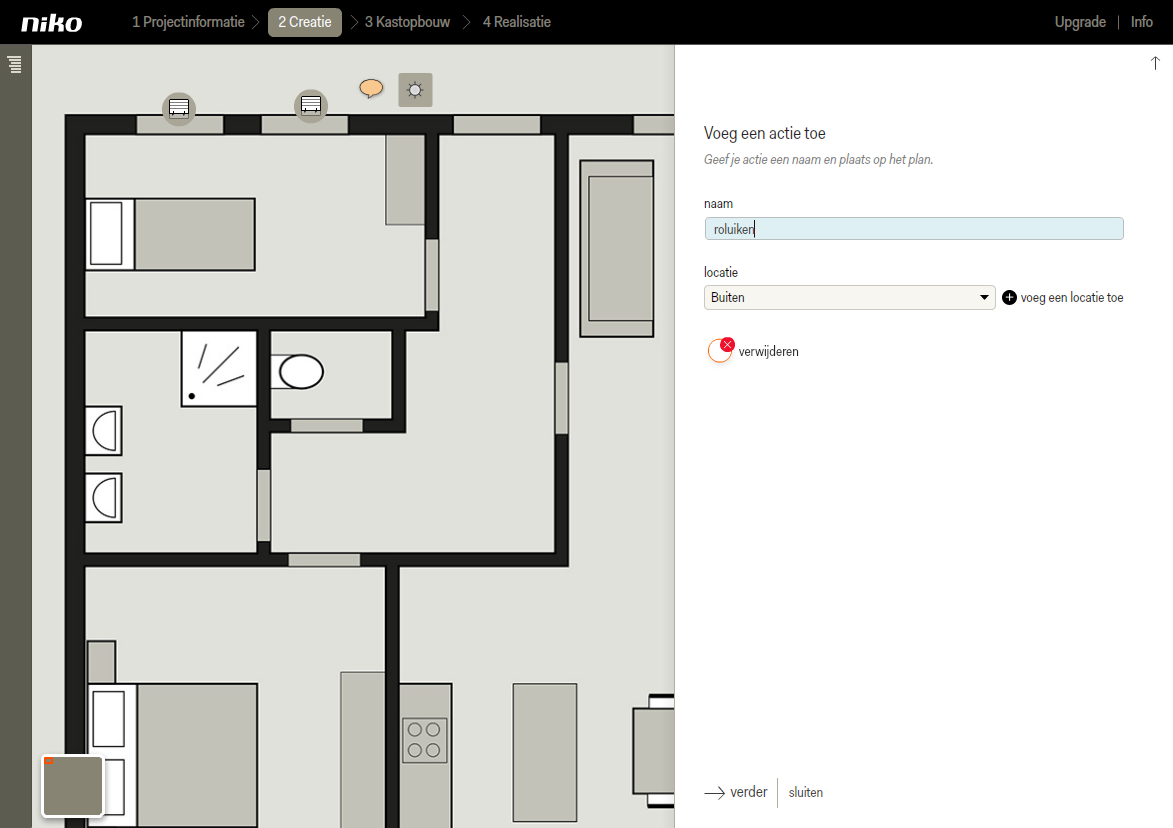Continue with the verder button
This screenshot has width=1173, height=828.
pyautogui.click(x=736, y=792)
